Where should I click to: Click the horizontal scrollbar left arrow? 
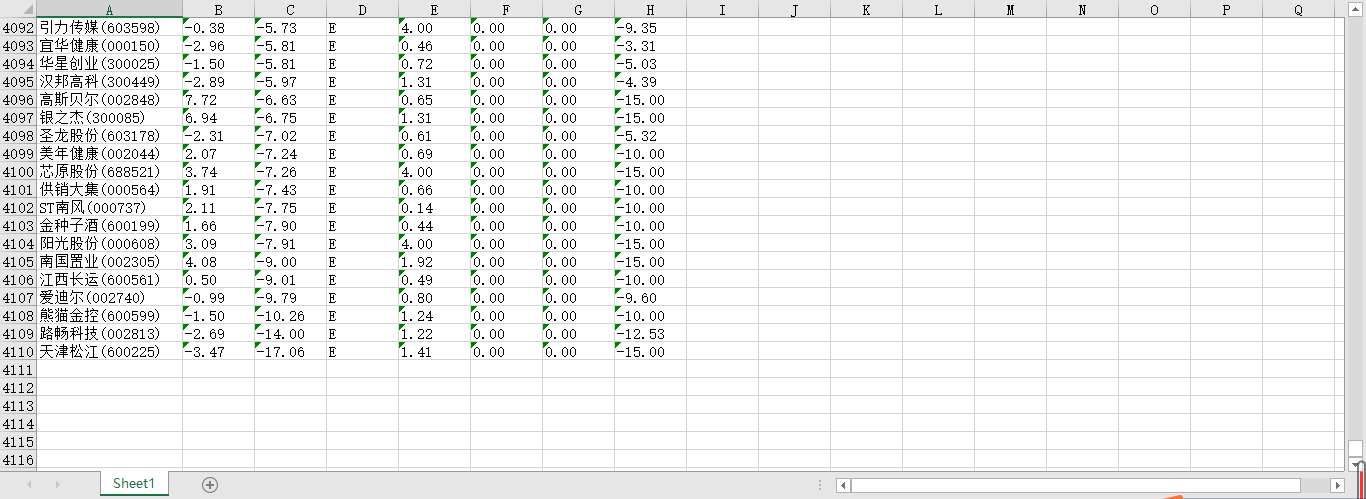844,485
